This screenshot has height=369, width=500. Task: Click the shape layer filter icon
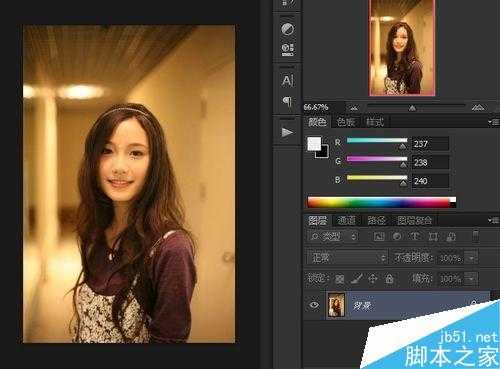[x=433, y=236]
